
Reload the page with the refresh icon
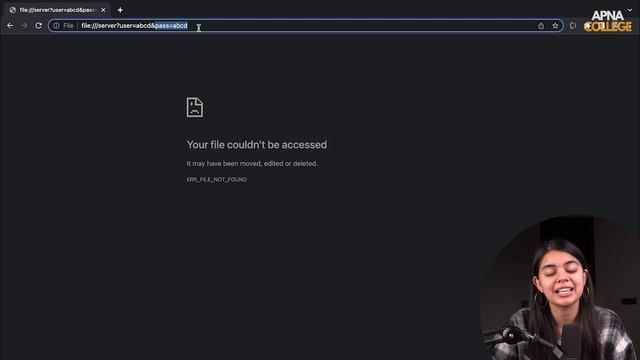(38, 25)
